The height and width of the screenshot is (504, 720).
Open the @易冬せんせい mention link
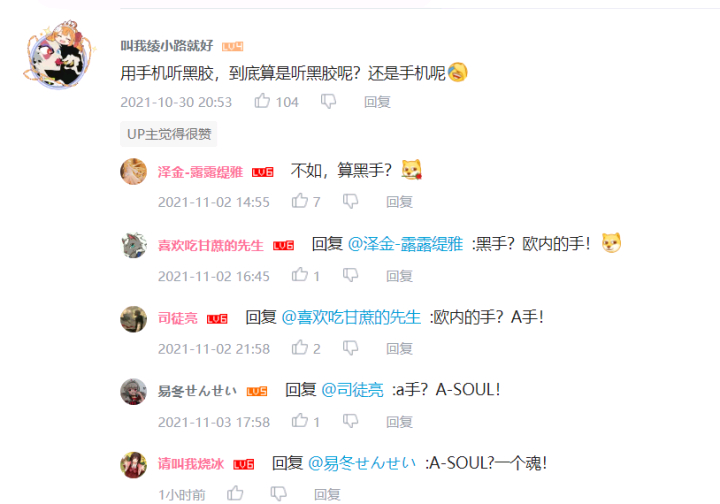pos(362,463)
